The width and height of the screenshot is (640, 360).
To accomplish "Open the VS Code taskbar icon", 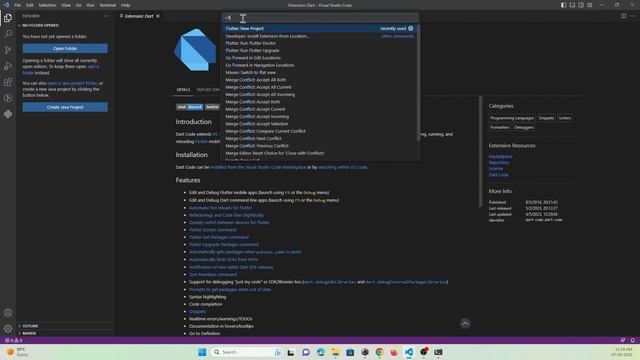I will pos(409,352).
